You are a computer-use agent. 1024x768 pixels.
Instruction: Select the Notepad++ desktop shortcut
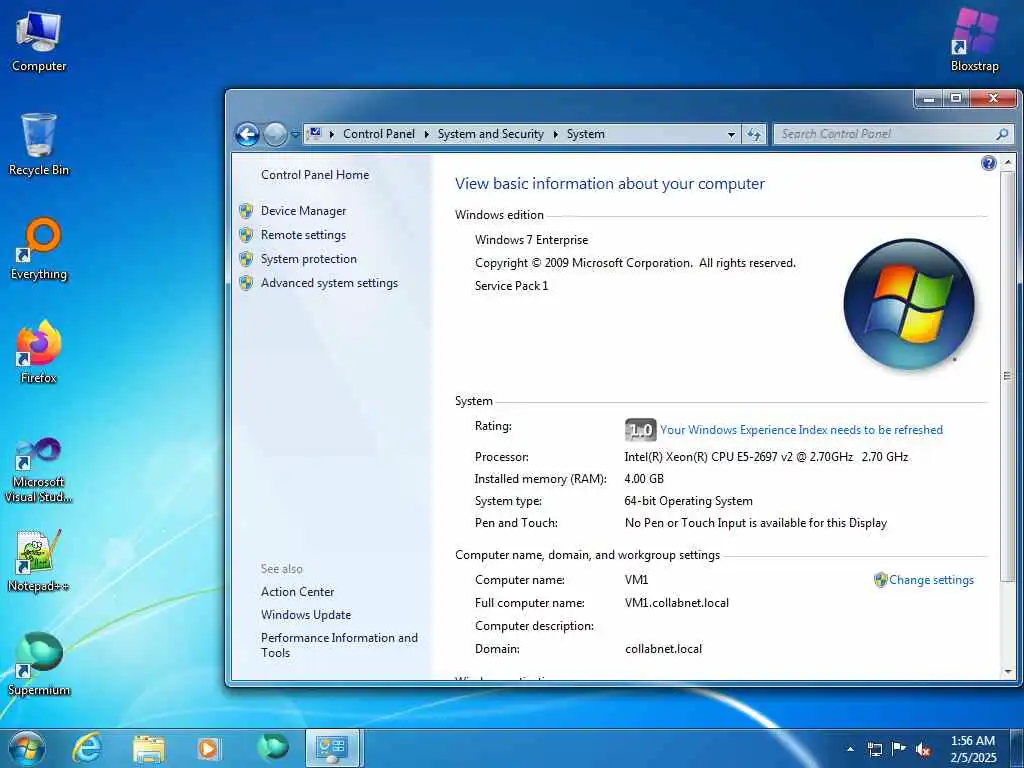click(39, 561)
